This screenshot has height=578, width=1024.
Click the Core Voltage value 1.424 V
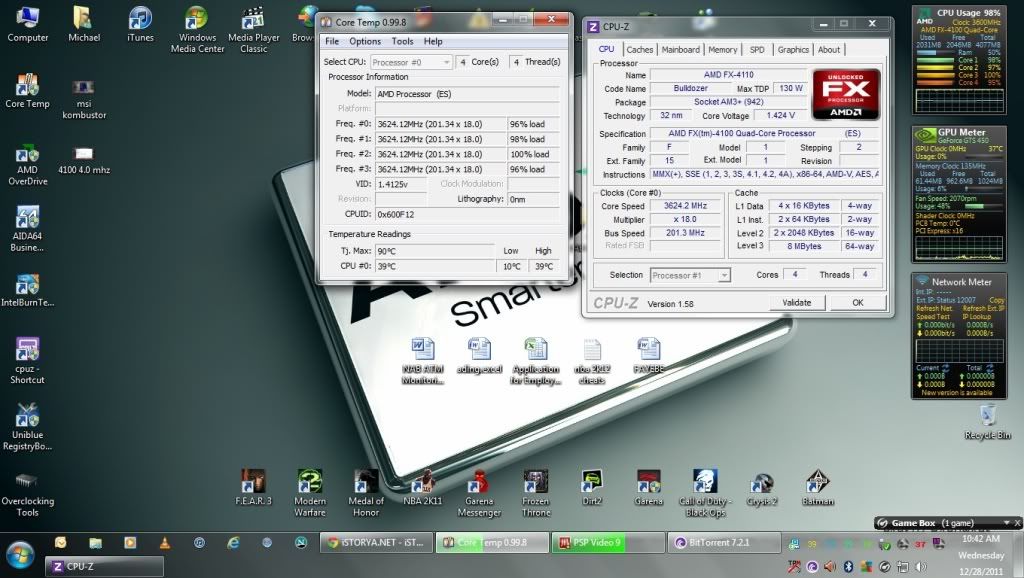coord(780,116)
